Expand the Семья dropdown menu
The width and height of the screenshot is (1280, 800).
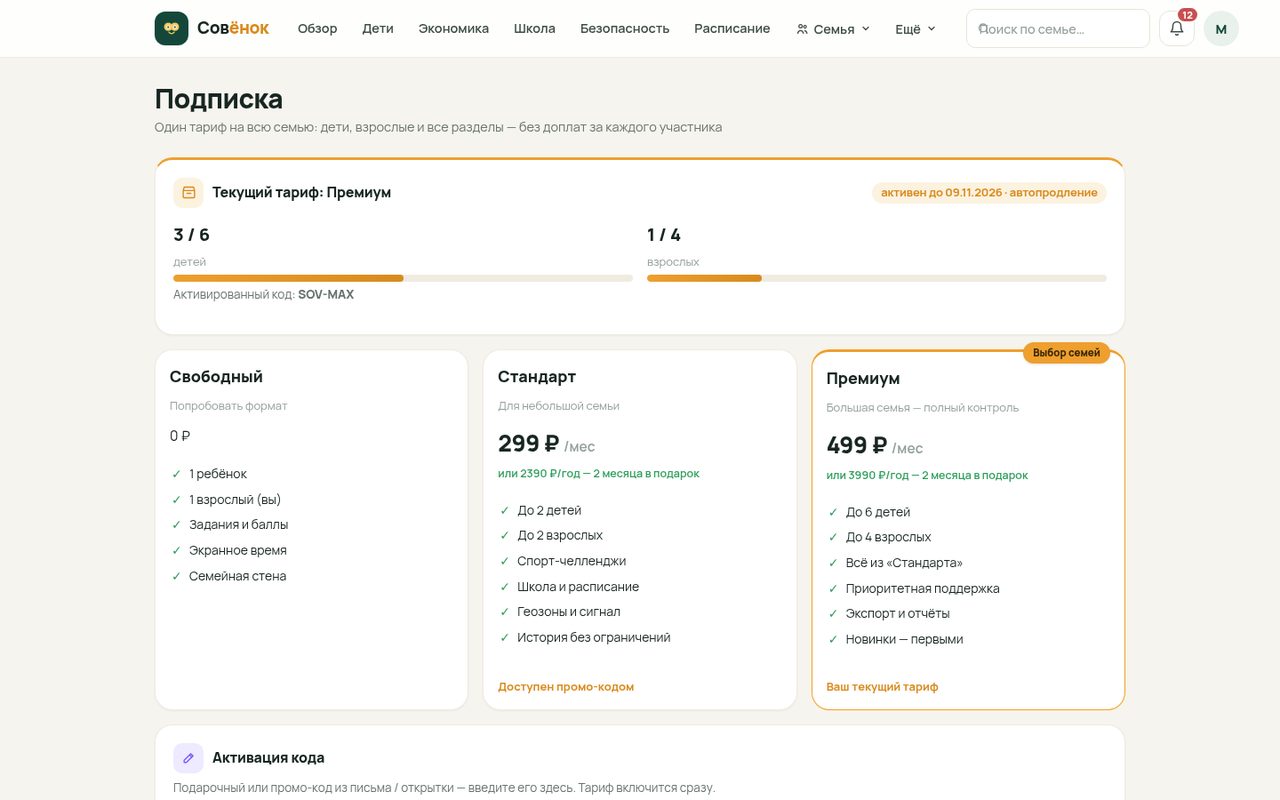click(833, 29)
